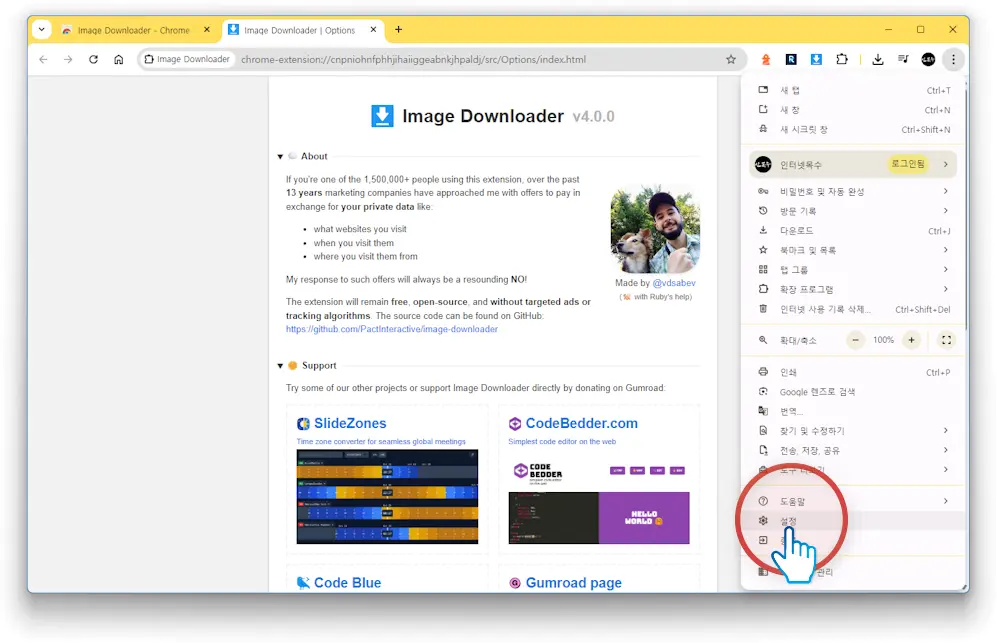
Task: Expand 확장 프로그램 submenu
Action: point(853,289)
